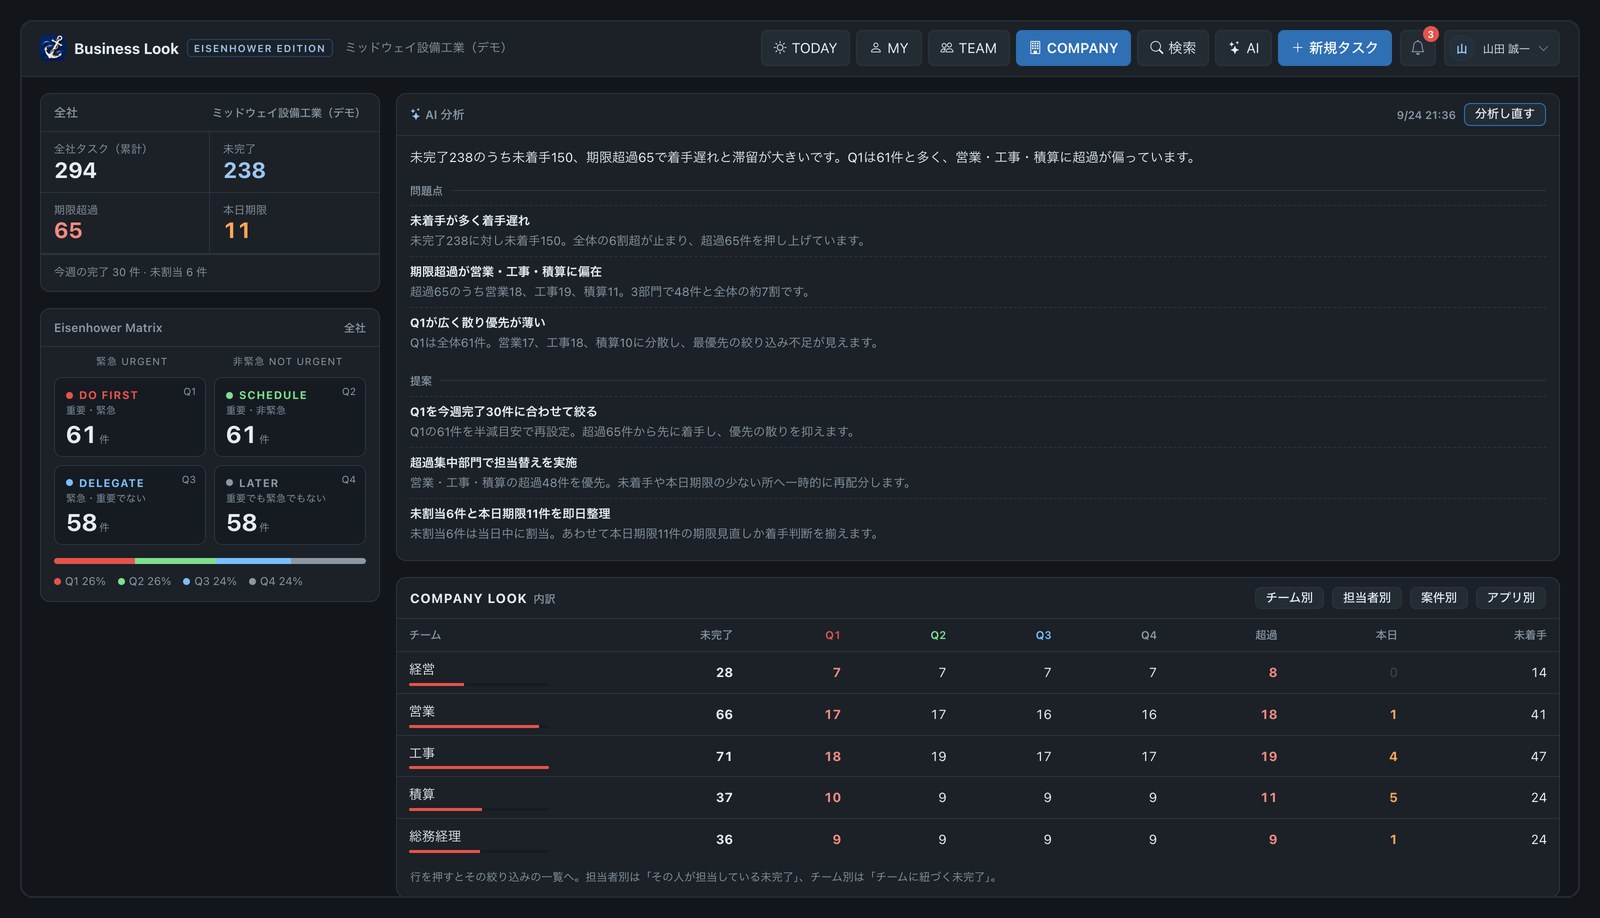Click the 未着手 column header
This screenshot has width=1600, height=918.
[x=1530, y=635]
